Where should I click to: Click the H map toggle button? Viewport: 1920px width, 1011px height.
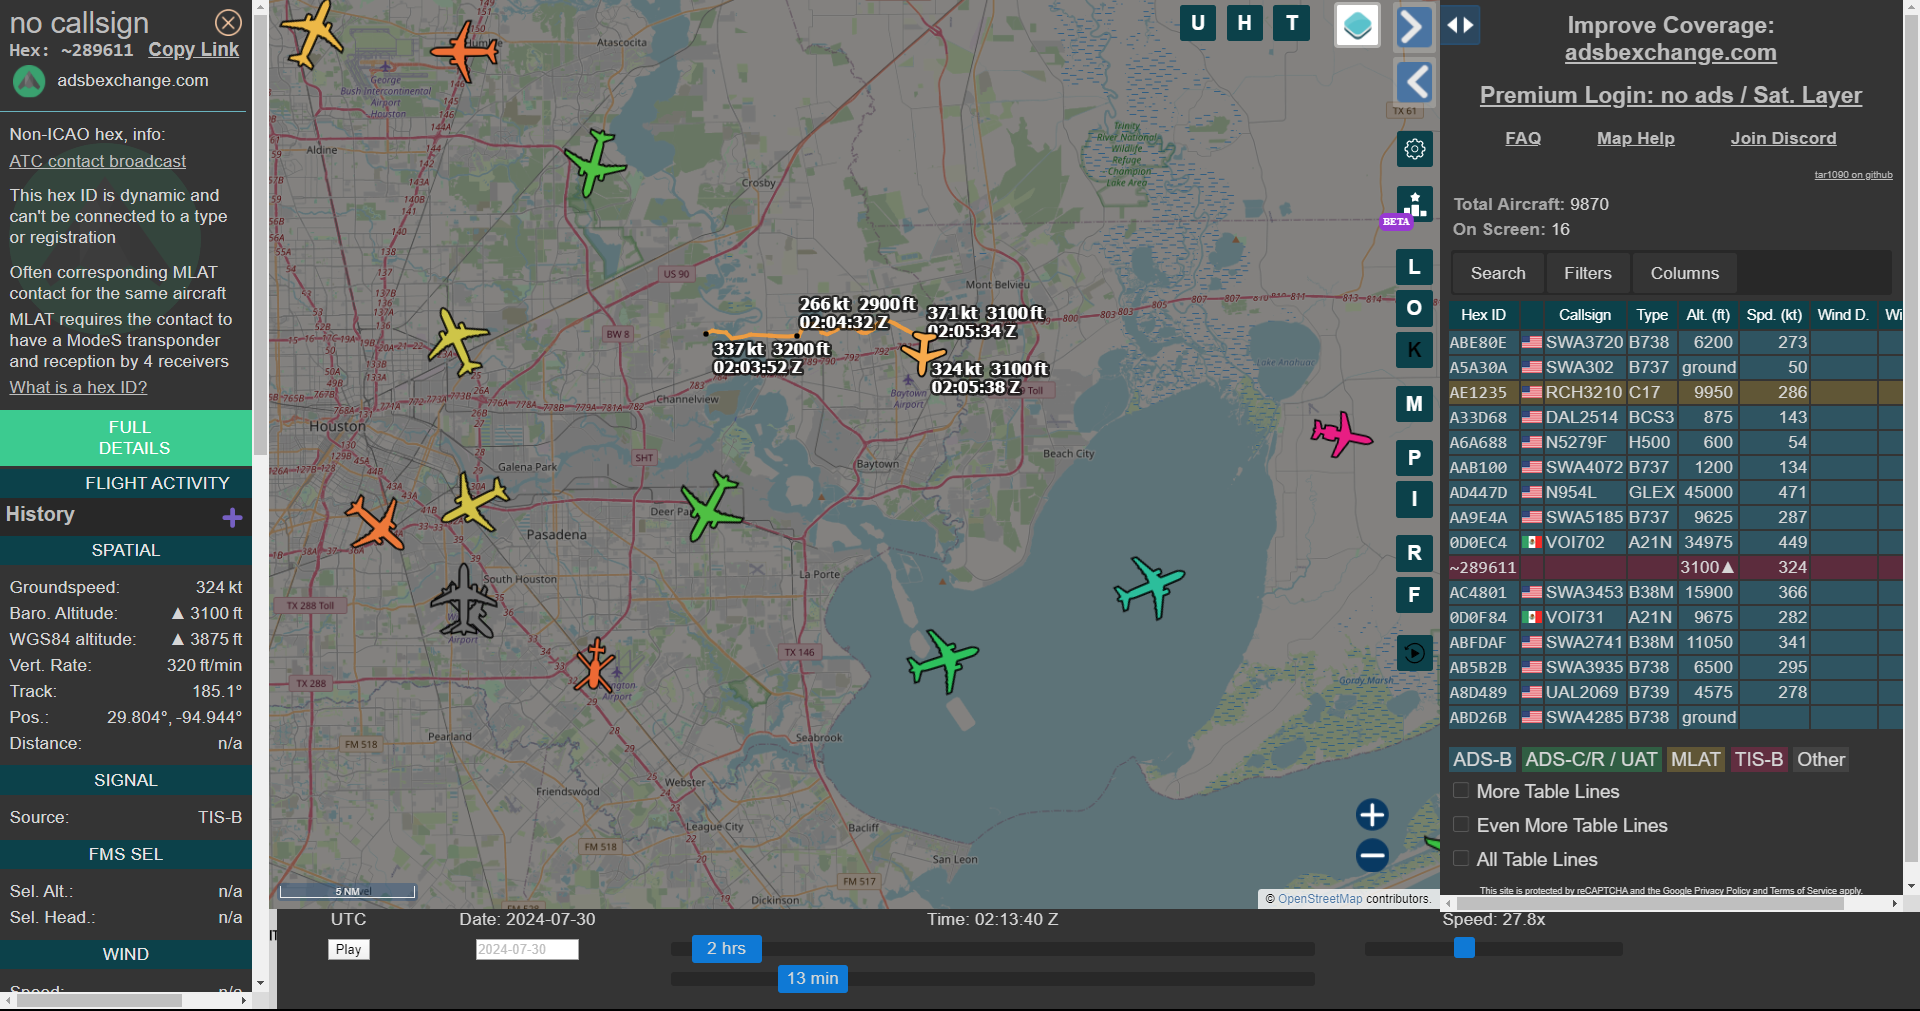coord(1245,22)
